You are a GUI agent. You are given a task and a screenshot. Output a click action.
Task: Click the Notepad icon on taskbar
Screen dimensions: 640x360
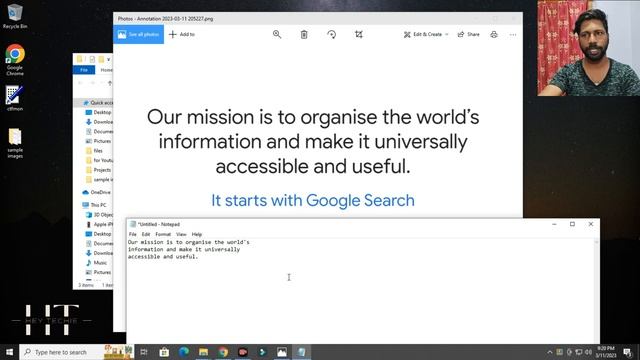point(301,352)
